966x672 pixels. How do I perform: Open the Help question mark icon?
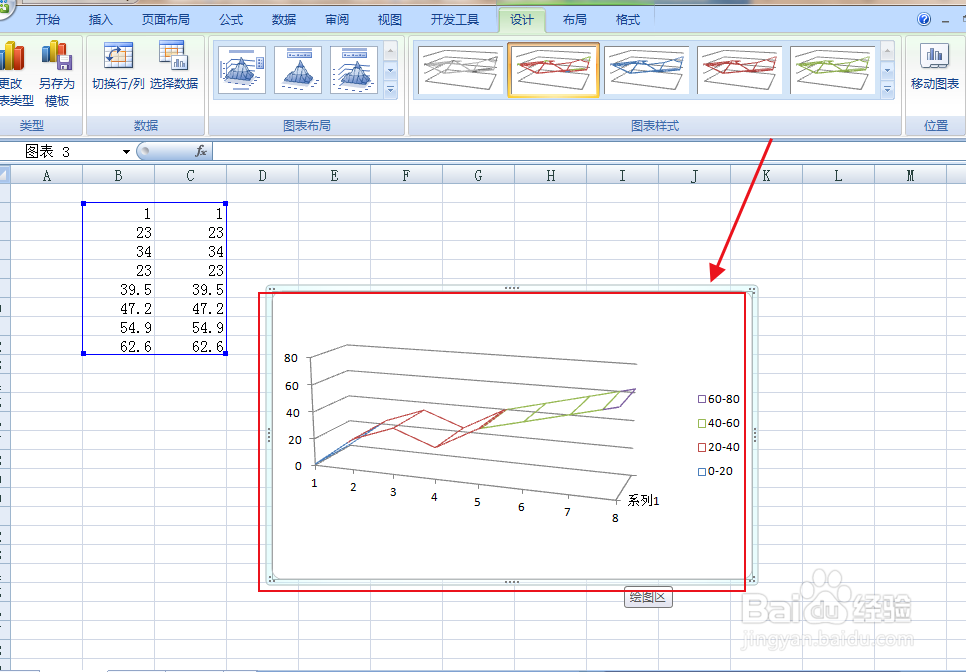(923, 19)
